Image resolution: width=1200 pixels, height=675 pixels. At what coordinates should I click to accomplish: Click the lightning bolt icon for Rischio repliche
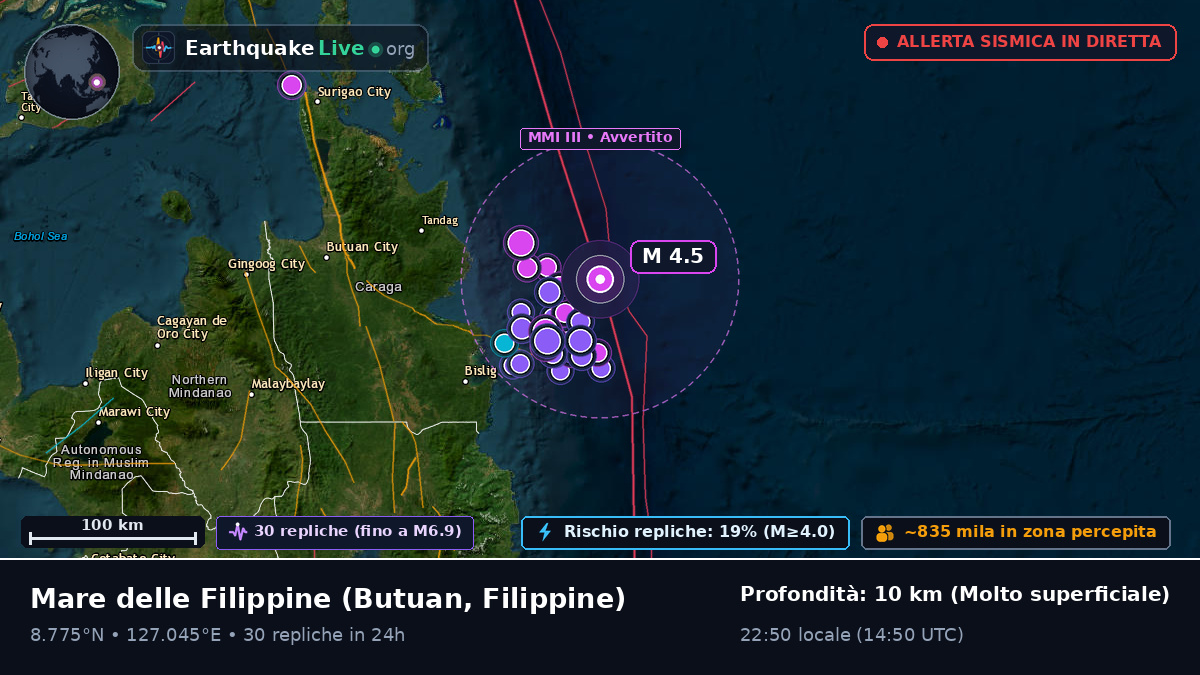[x=545, y=532]
